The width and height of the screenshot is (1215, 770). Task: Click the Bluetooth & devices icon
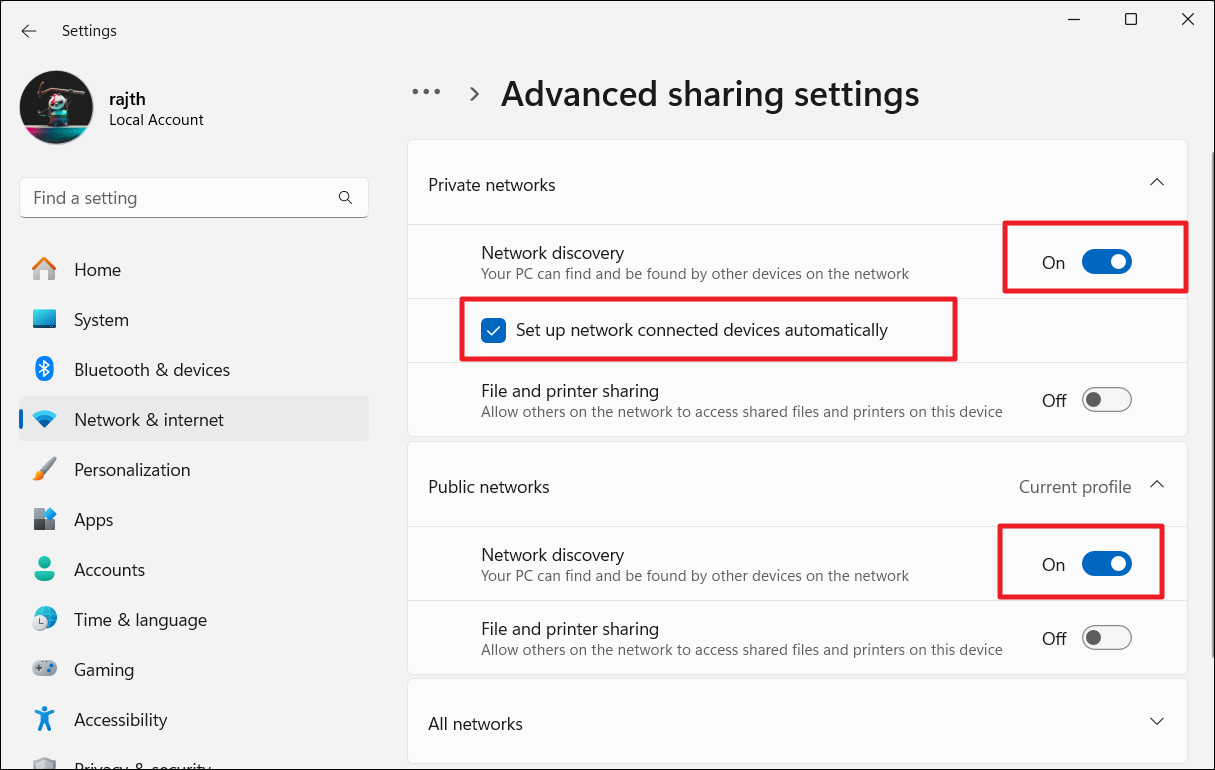(44, 370)
